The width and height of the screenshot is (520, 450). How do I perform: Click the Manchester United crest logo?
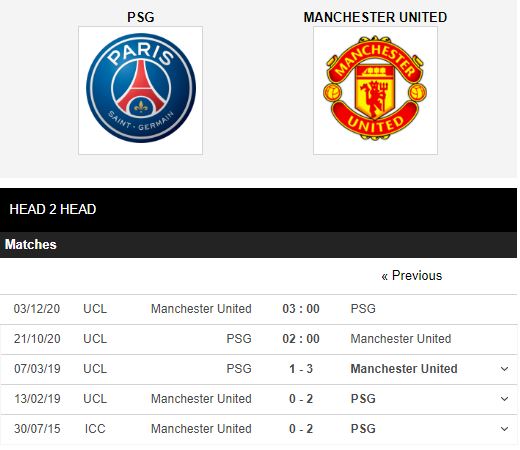[x=375, y=90]
